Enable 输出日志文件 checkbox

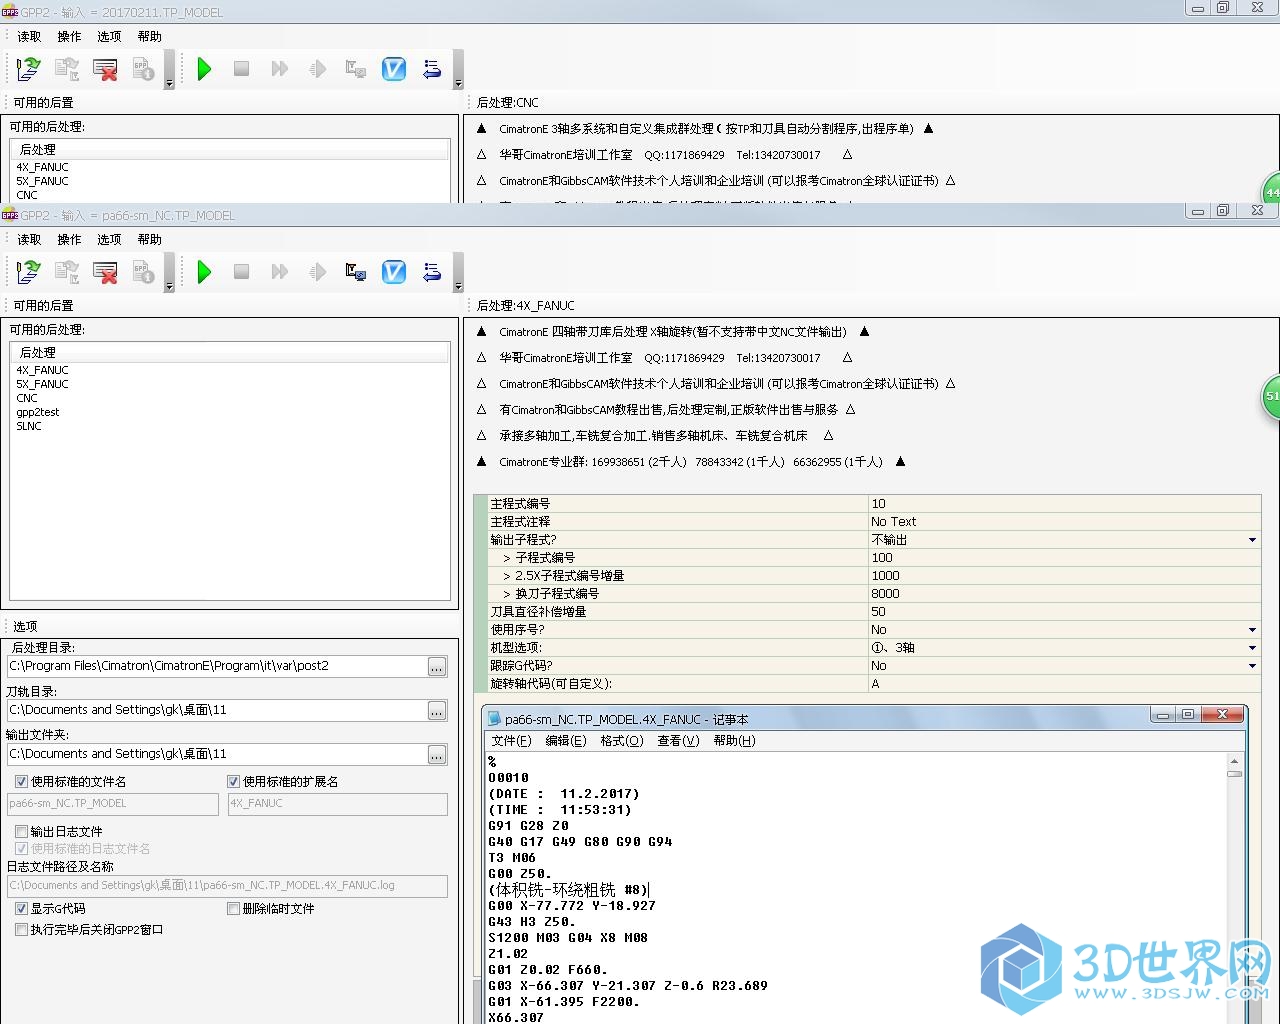[x=21, y=832]
